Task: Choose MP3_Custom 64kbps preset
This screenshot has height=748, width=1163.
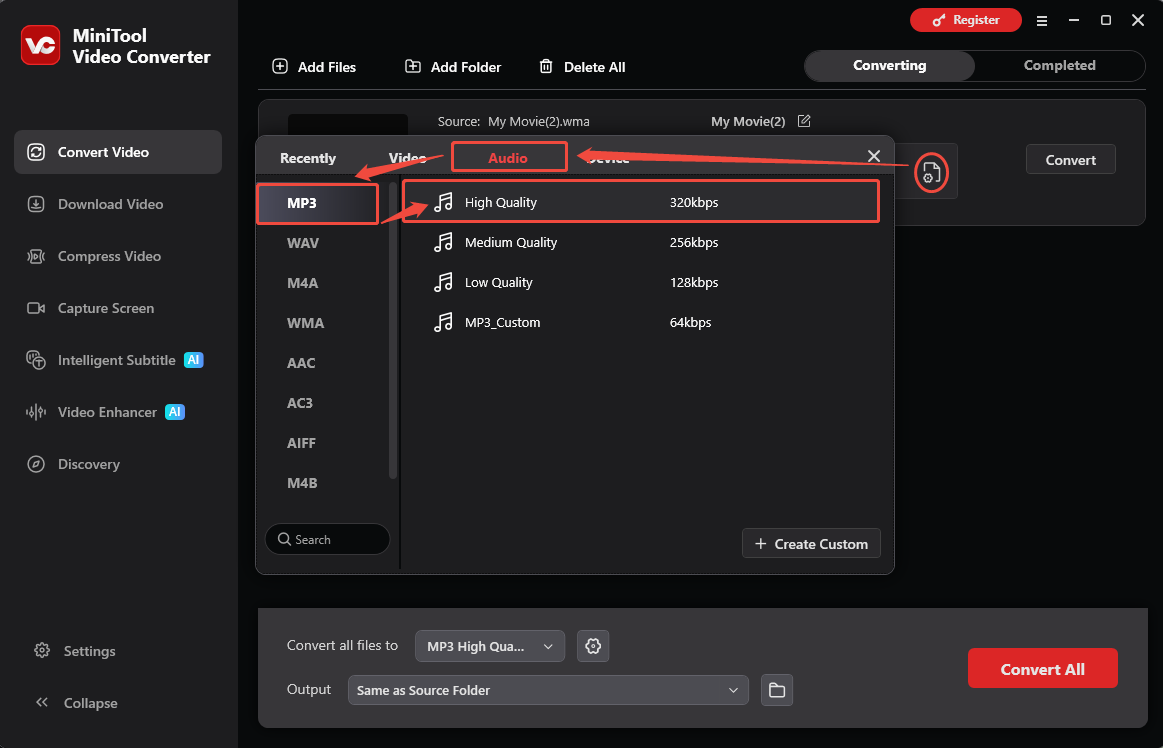Action: click(641, 322)
